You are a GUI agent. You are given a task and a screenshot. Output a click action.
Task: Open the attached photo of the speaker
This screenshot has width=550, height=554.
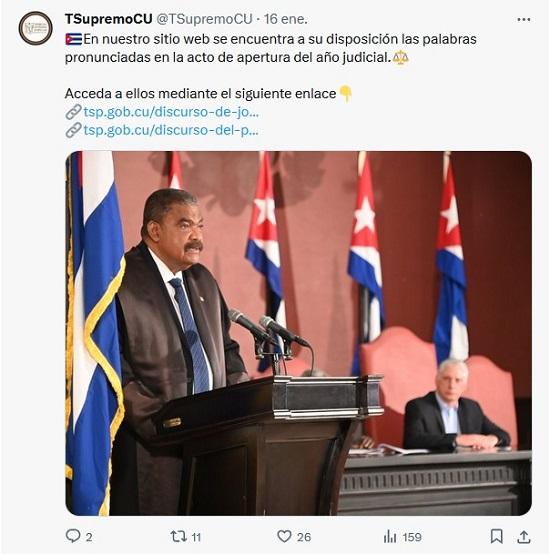tap(298, 333)
